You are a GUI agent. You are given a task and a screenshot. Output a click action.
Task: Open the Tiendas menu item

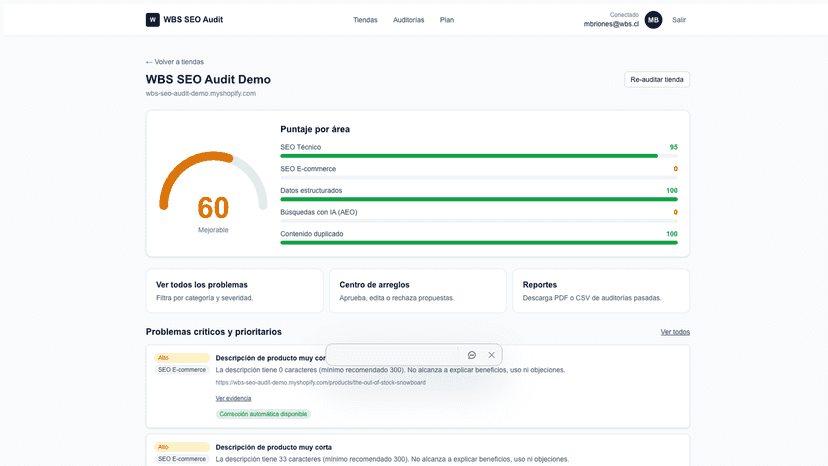tap(365, 20)
